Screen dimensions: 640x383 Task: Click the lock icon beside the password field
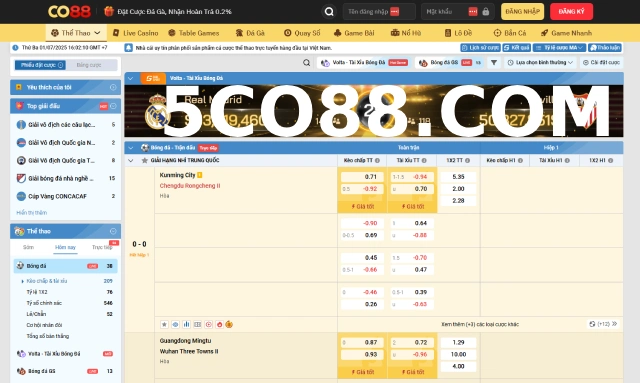click(x=485, y=11)
